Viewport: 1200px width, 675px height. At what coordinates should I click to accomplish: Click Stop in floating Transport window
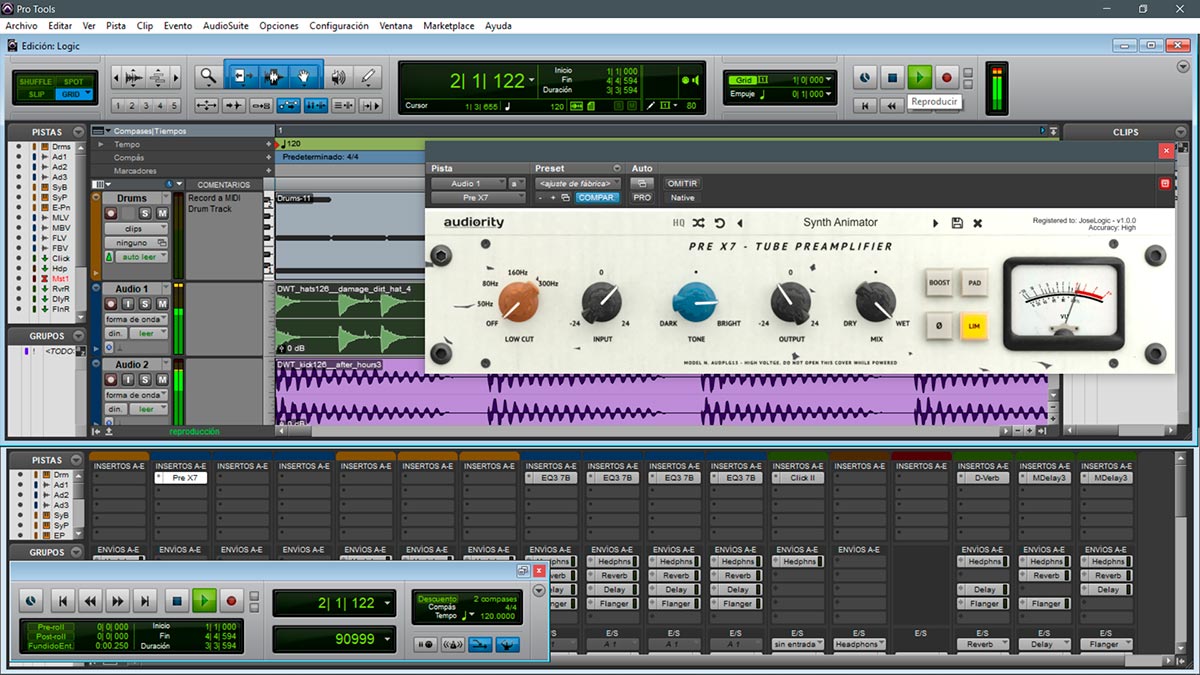177,601
